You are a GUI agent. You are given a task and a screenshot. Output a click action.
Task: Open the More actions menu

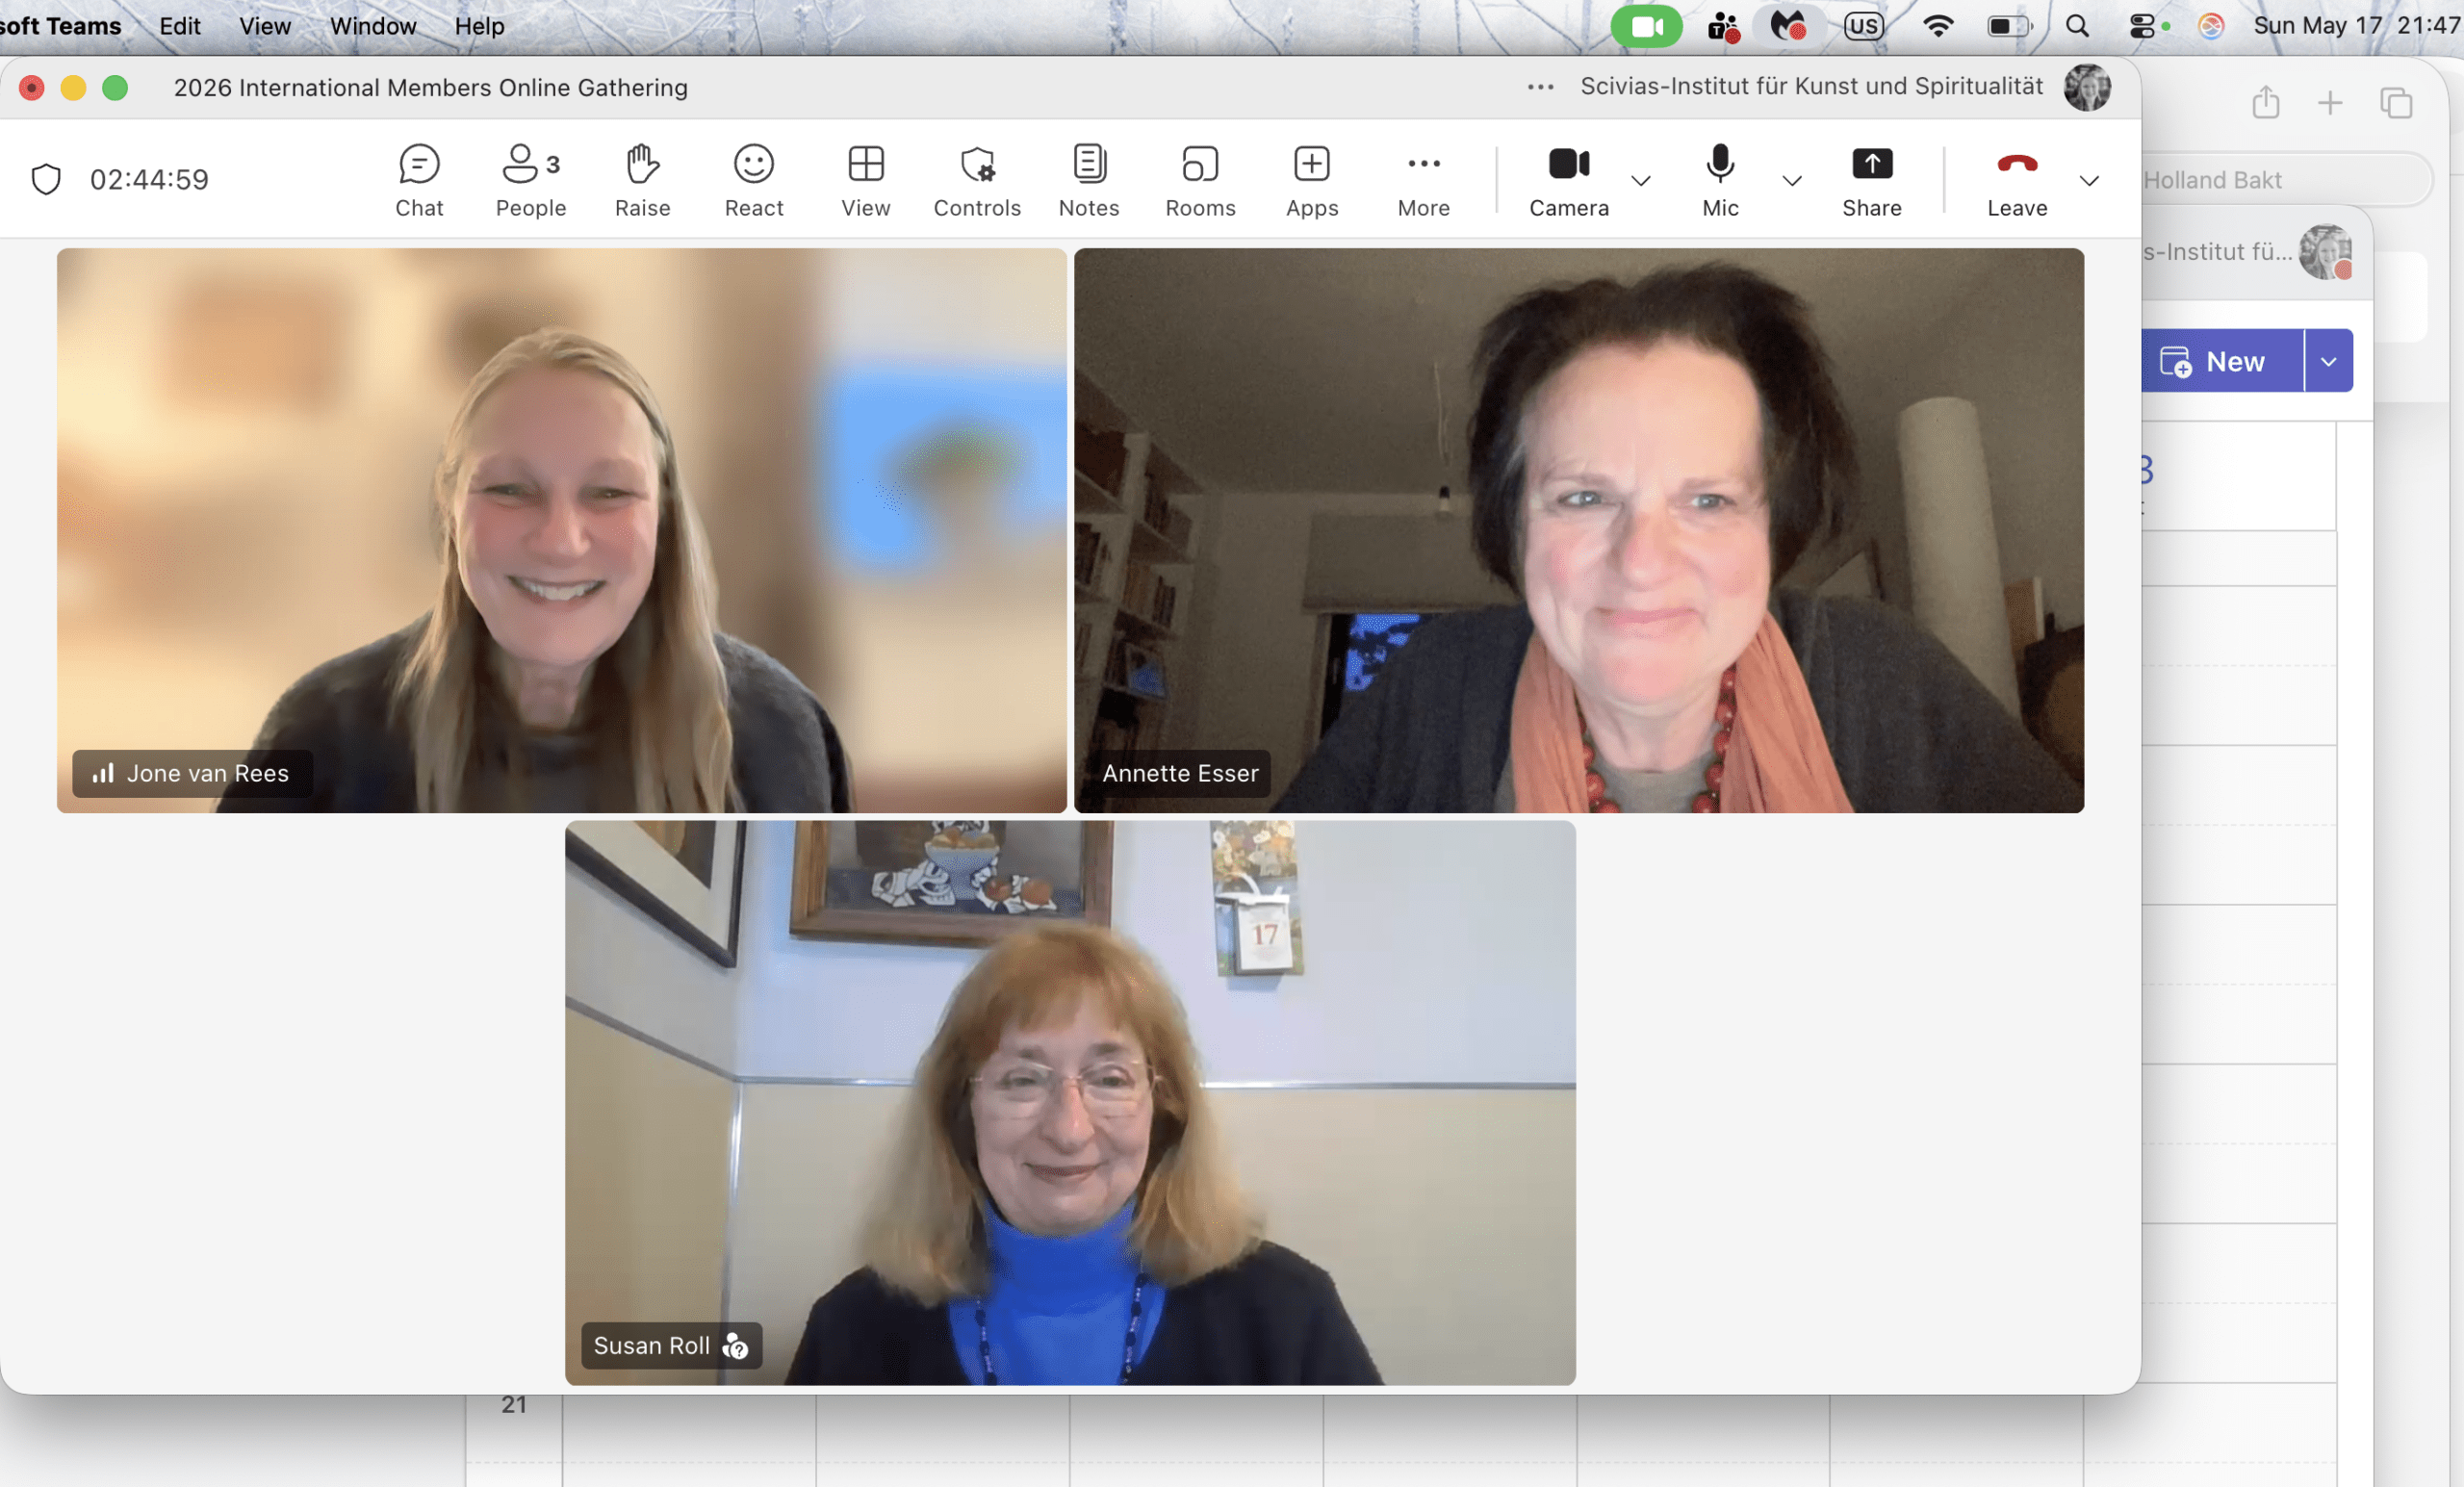coord(1423,180)
